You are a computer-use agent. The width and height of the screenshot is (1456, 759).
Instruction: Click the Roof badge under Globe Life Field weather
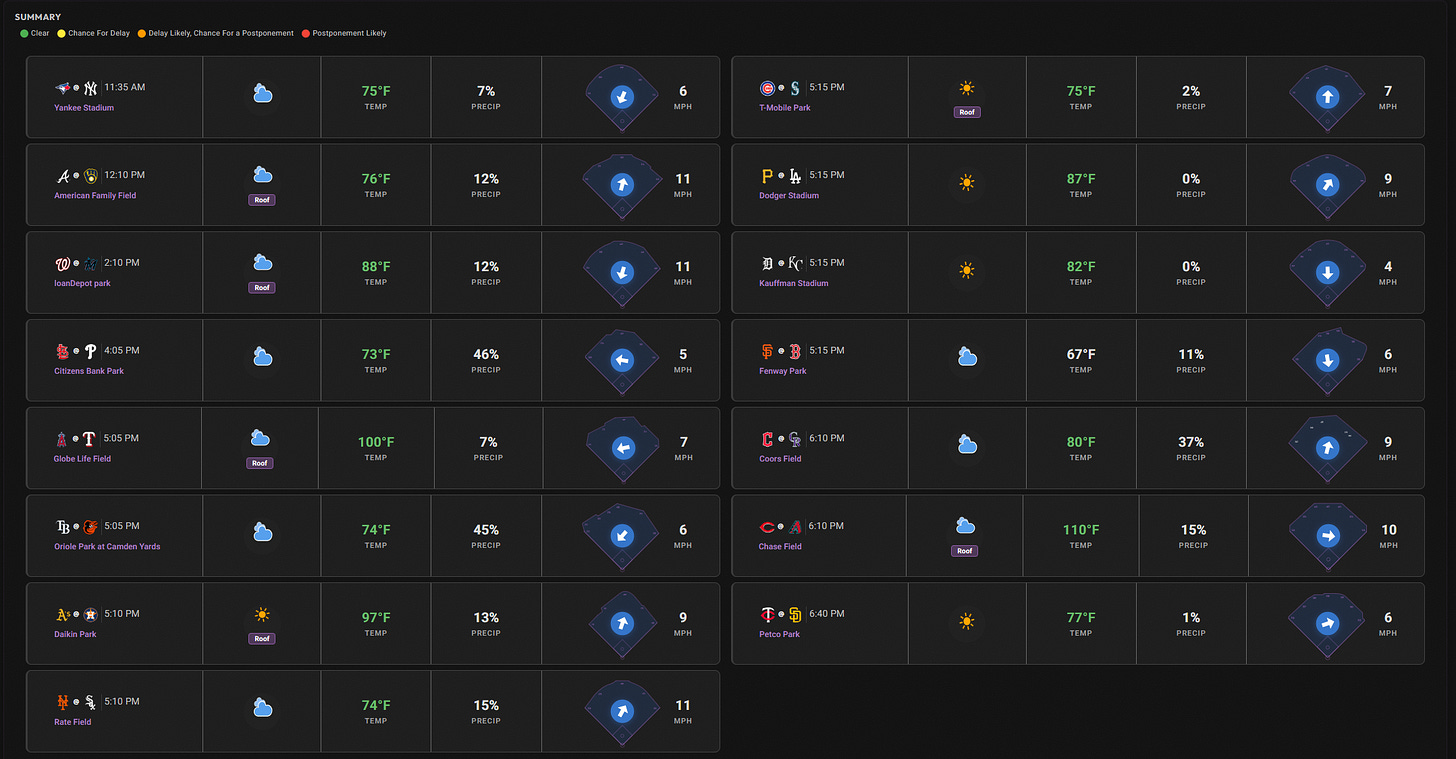click(260, 463)
